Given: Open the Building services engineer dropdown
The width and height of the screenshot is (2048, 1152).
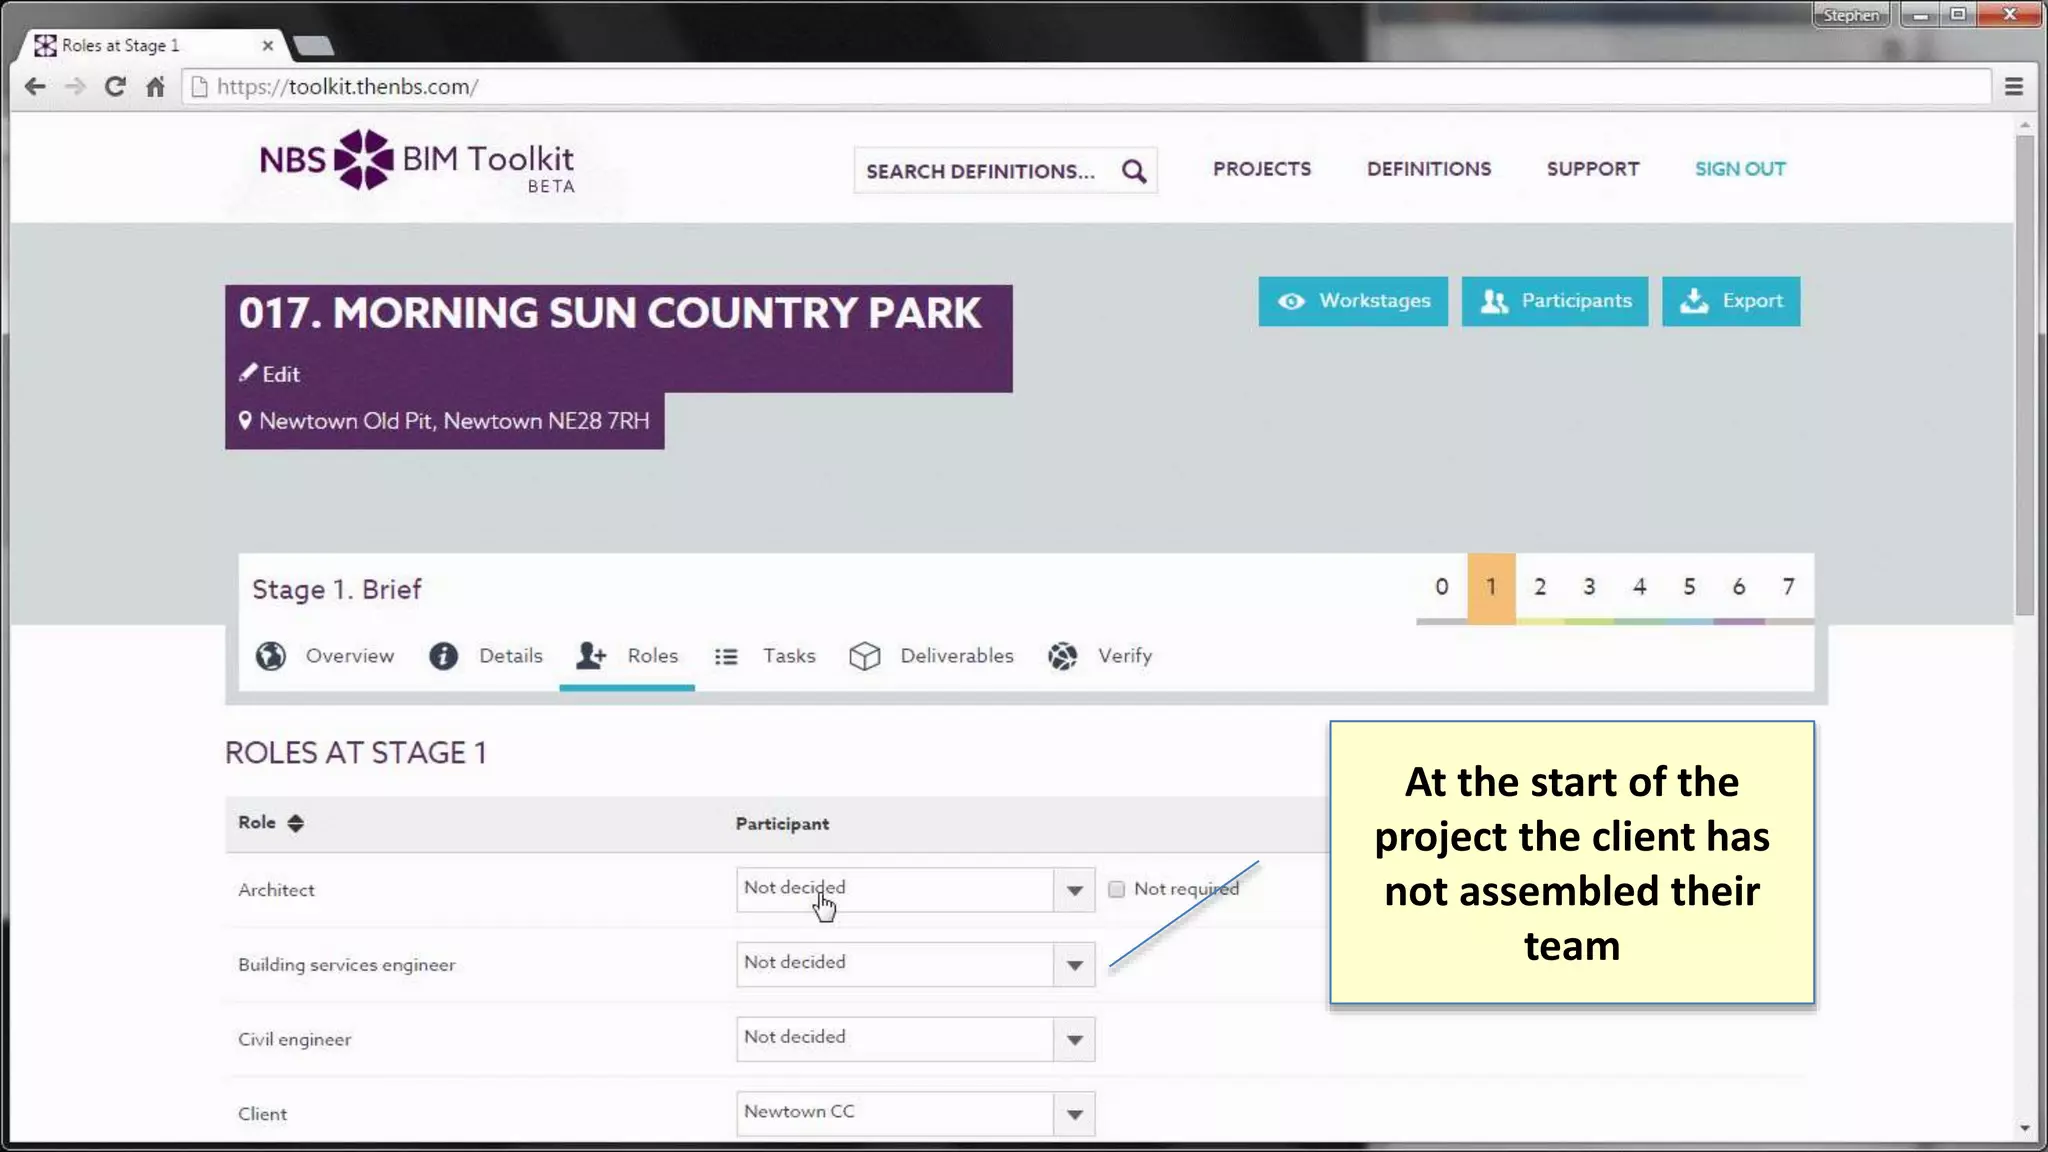Looking at the screenshot, I should 1074,965.
